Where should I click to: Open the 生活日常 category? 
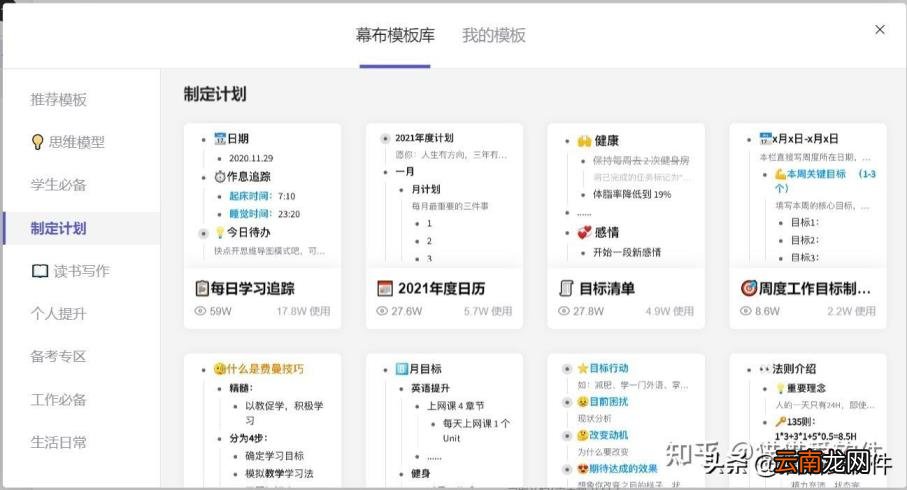(x=58, y=443)
